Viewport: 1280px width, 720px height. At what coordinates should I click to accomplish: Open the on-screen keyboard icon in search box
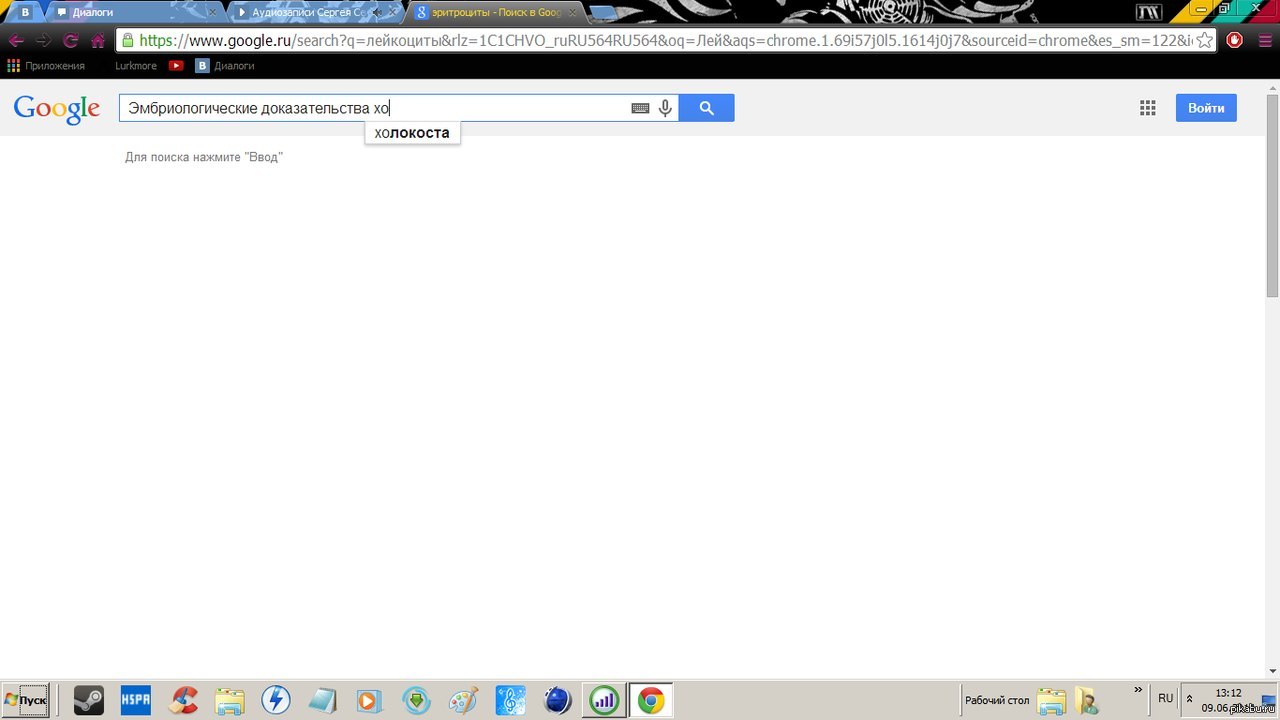point(640,108)
